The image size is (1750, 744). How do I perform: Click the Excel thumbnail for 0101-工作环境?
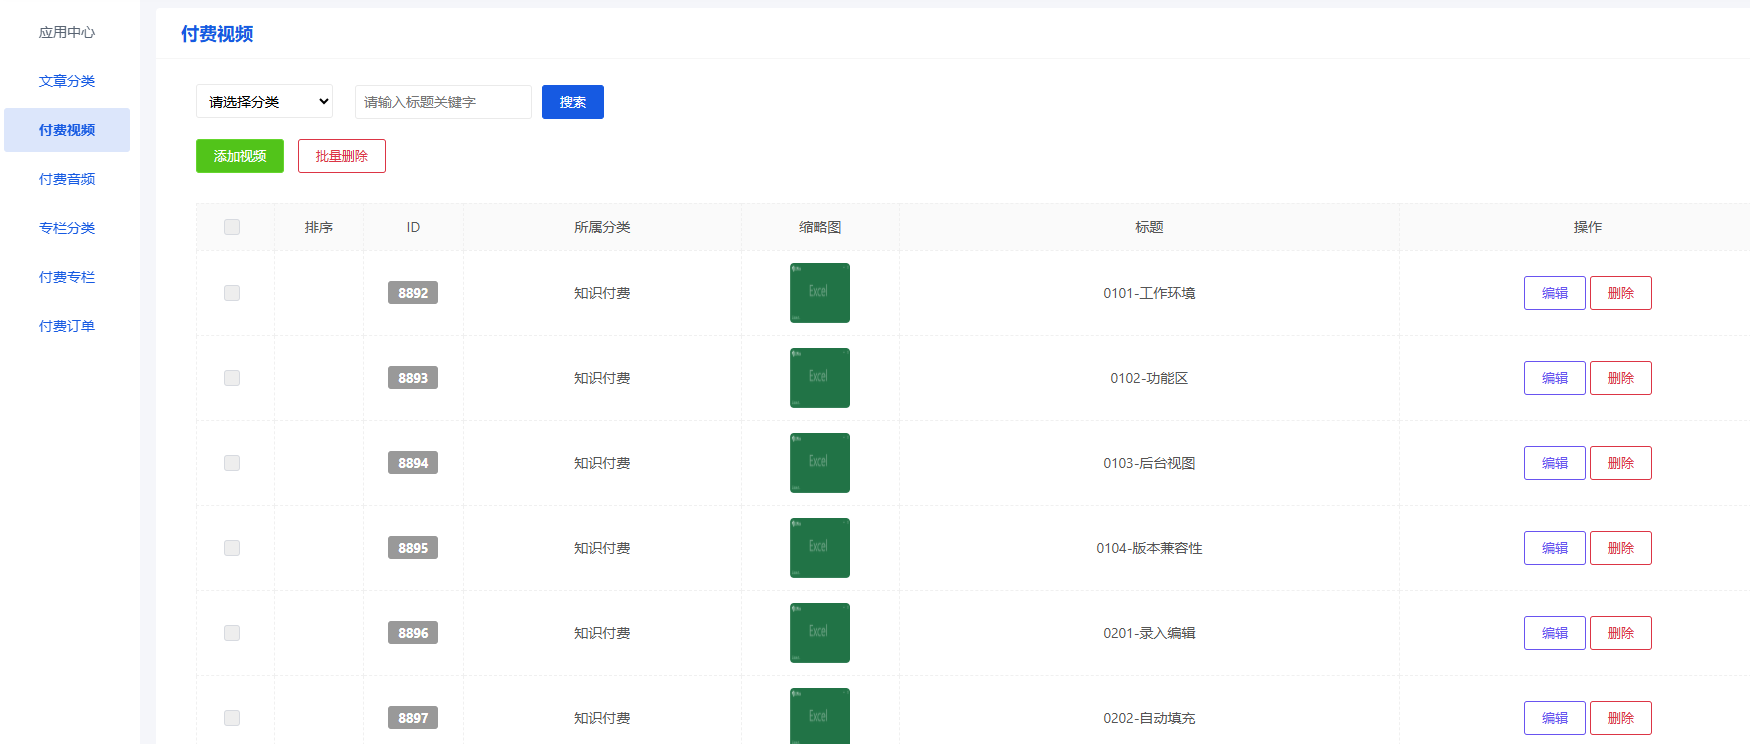819,293
